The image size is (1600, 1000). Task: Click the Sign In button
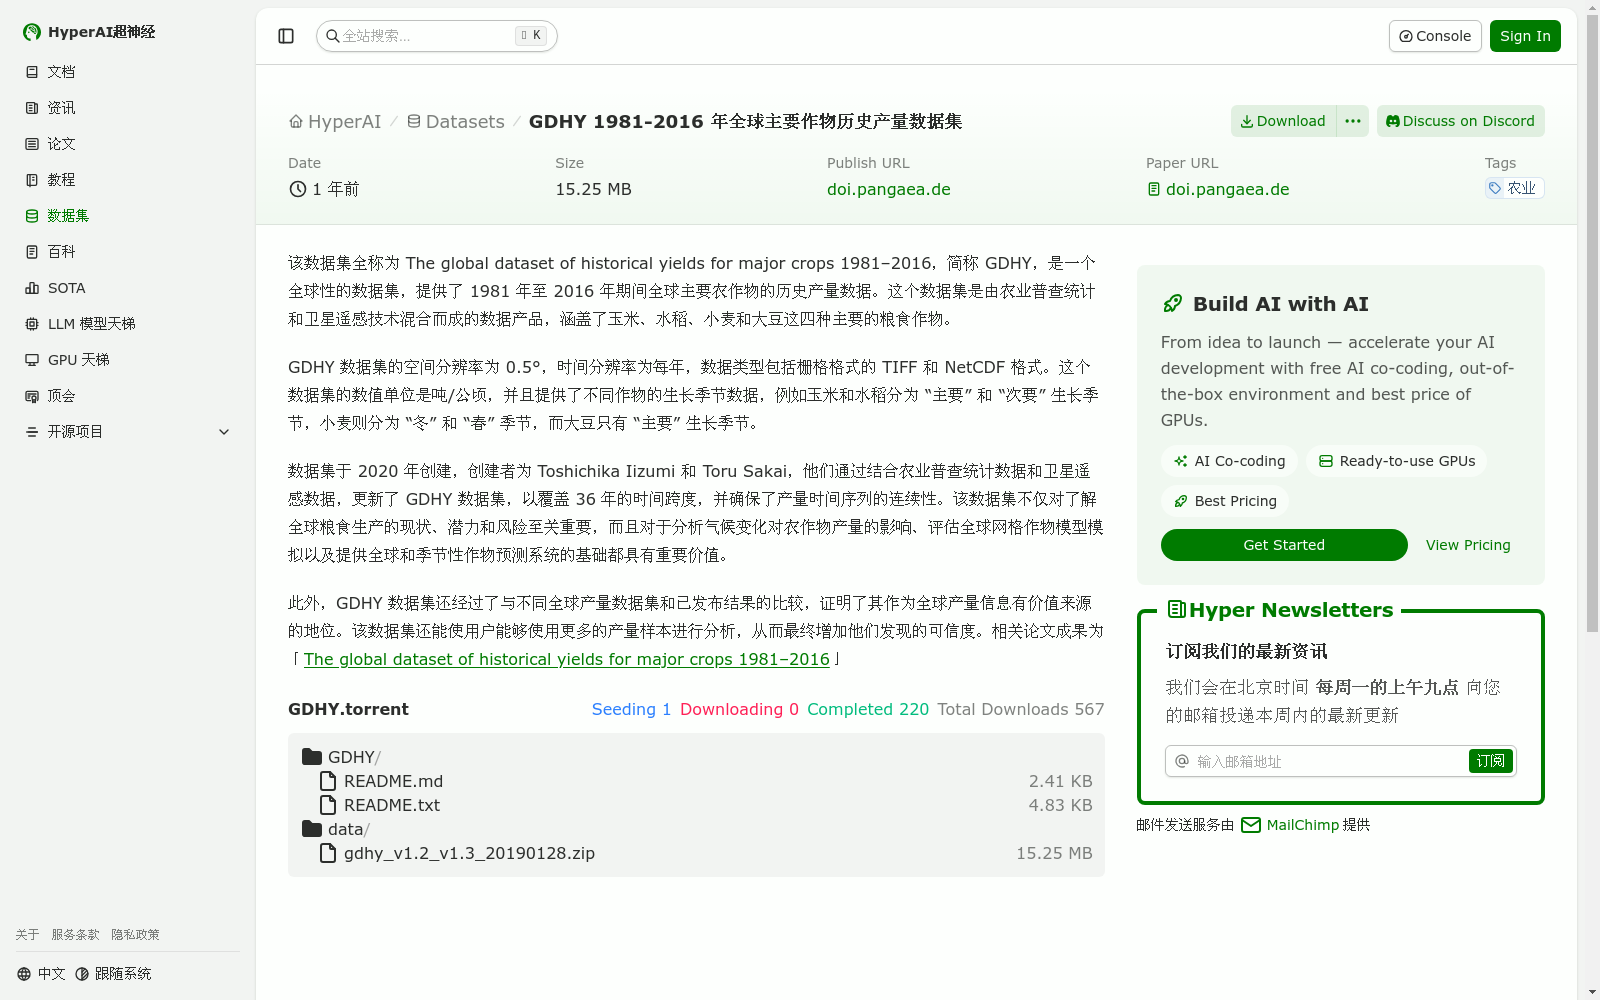pyautogui.click(x=1525, y=36)
